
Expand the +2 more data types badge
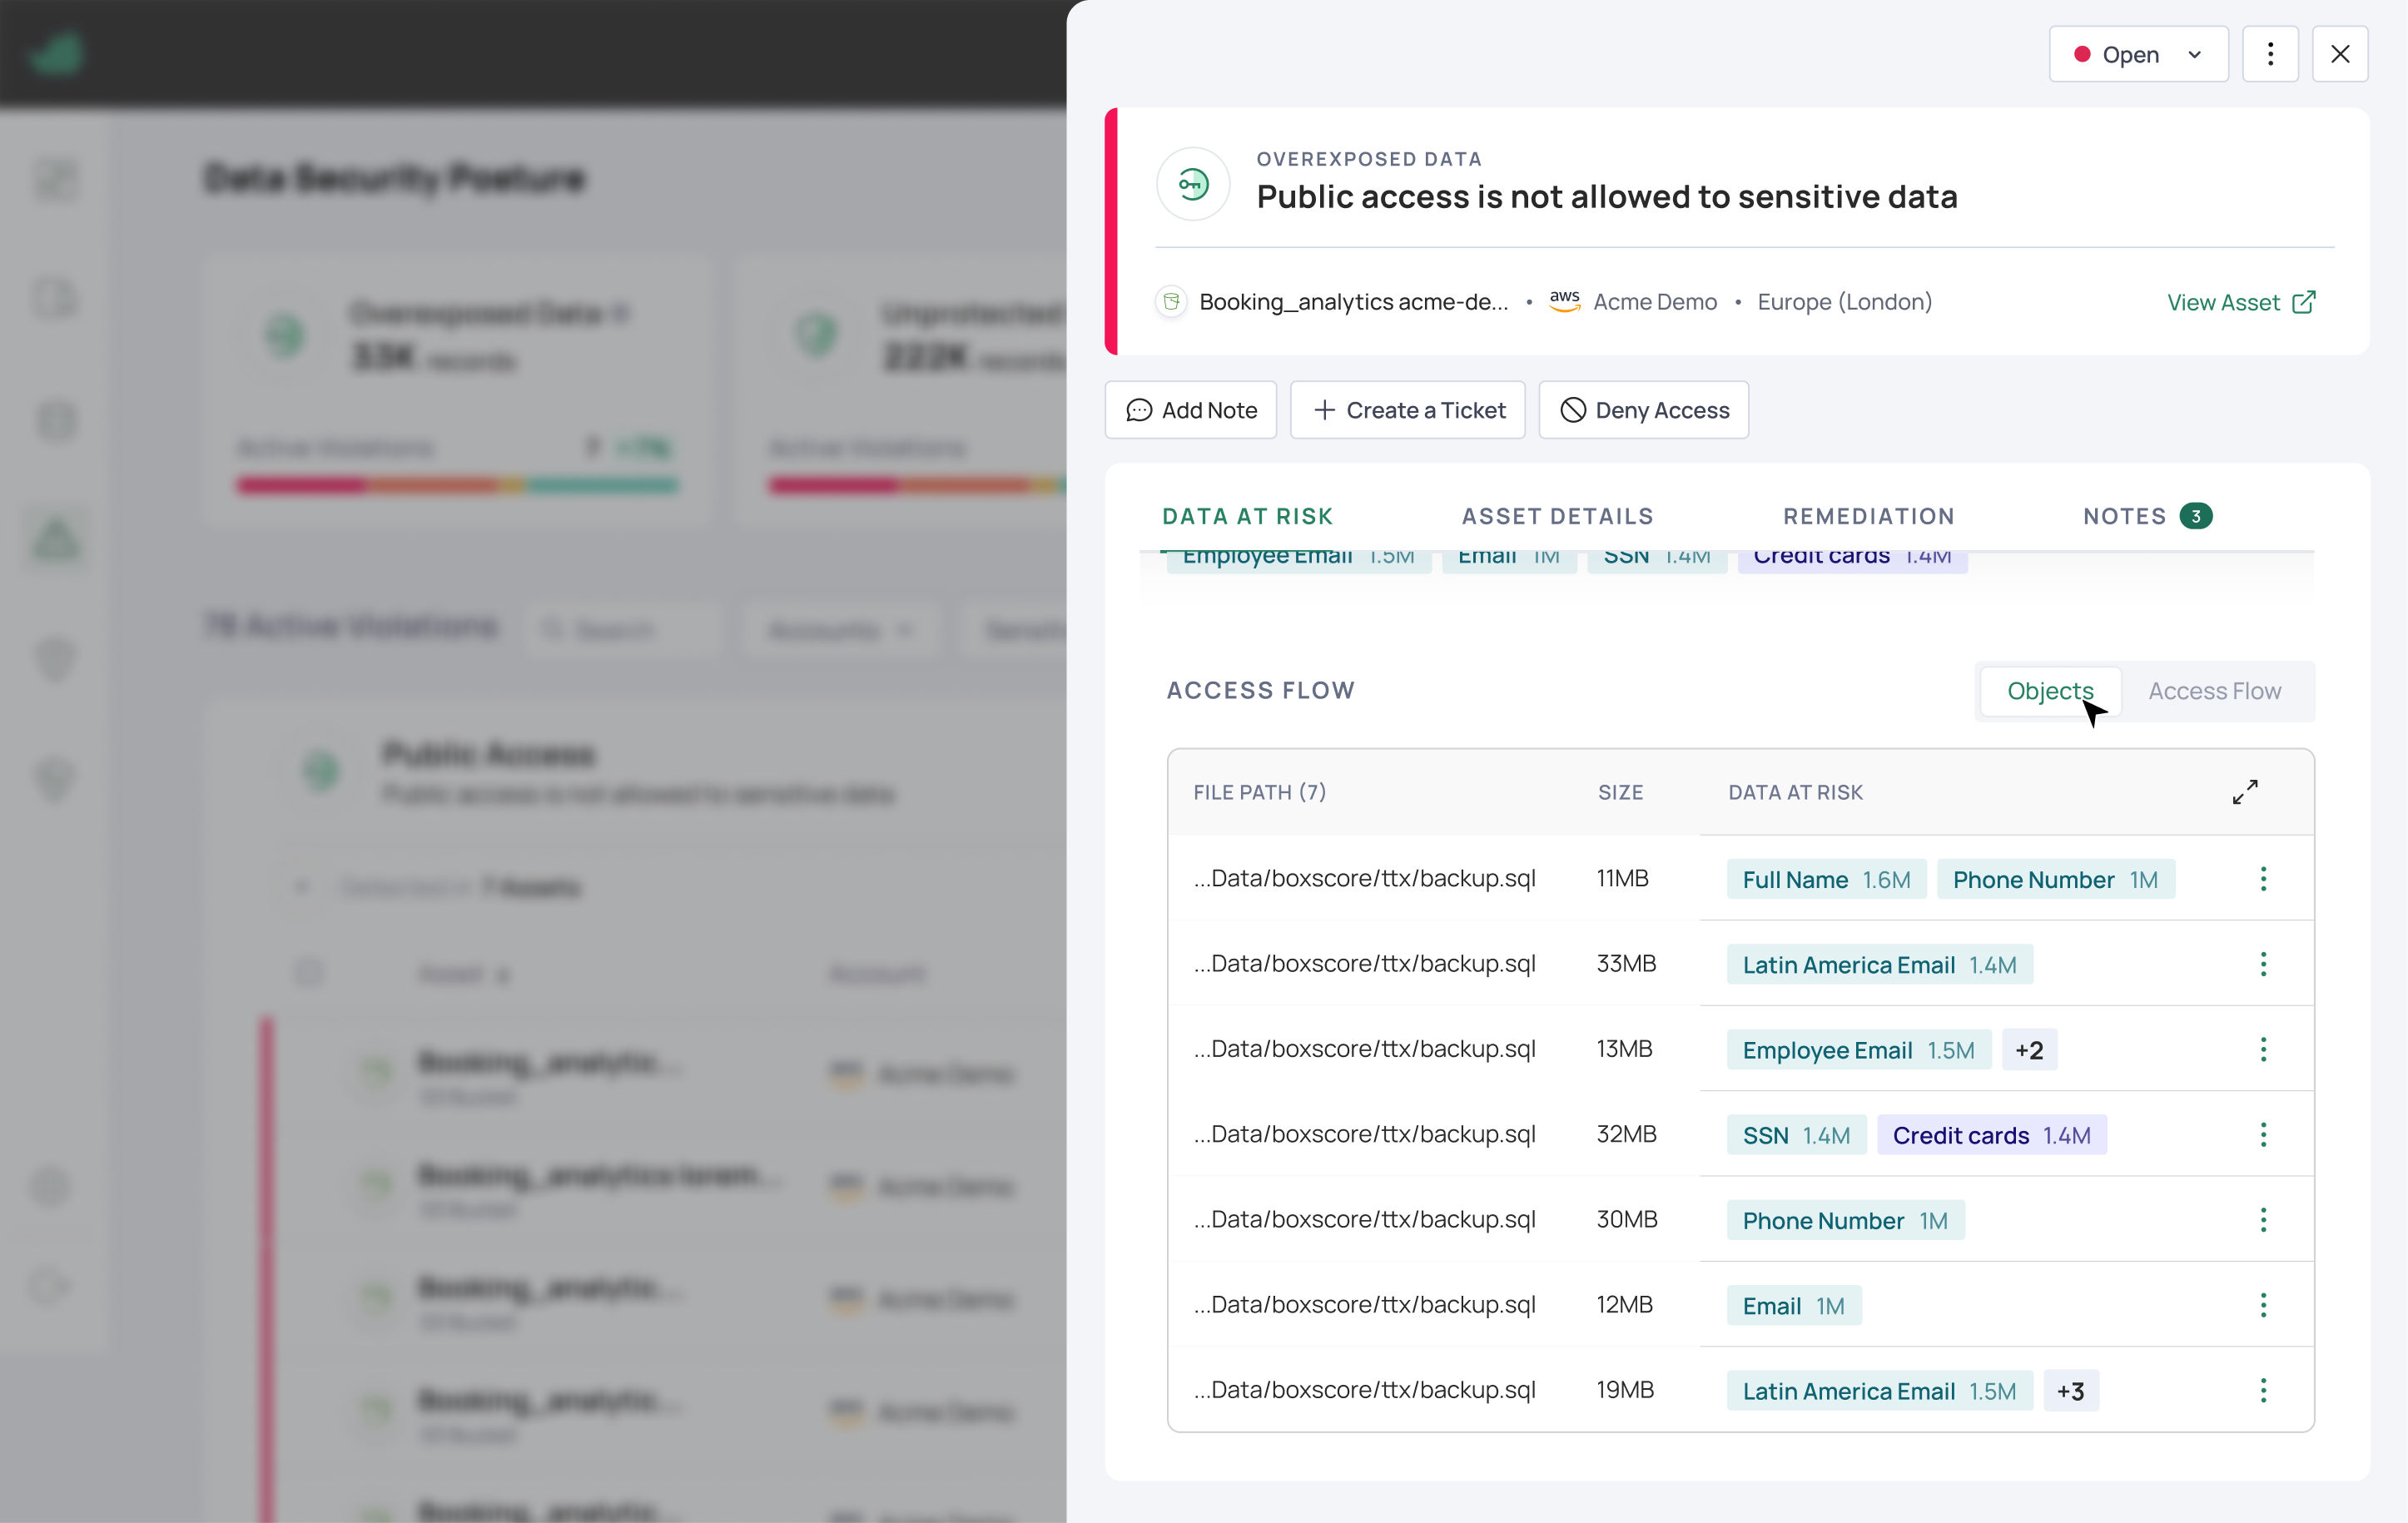pos(2029,1050)
